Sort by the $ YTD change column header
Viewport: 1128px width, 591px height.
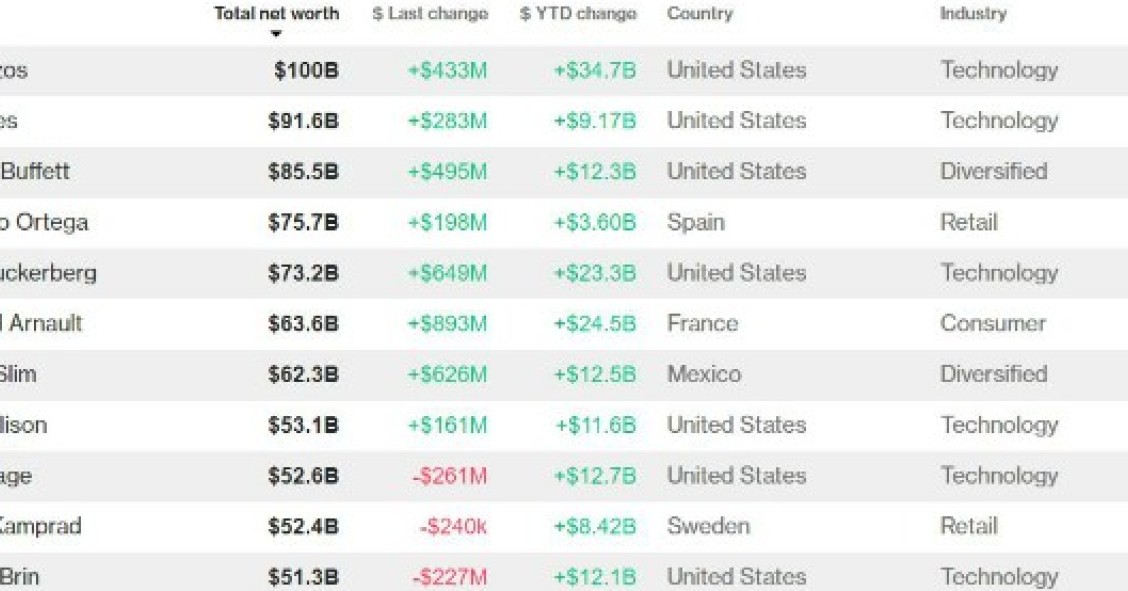[576, 13]
